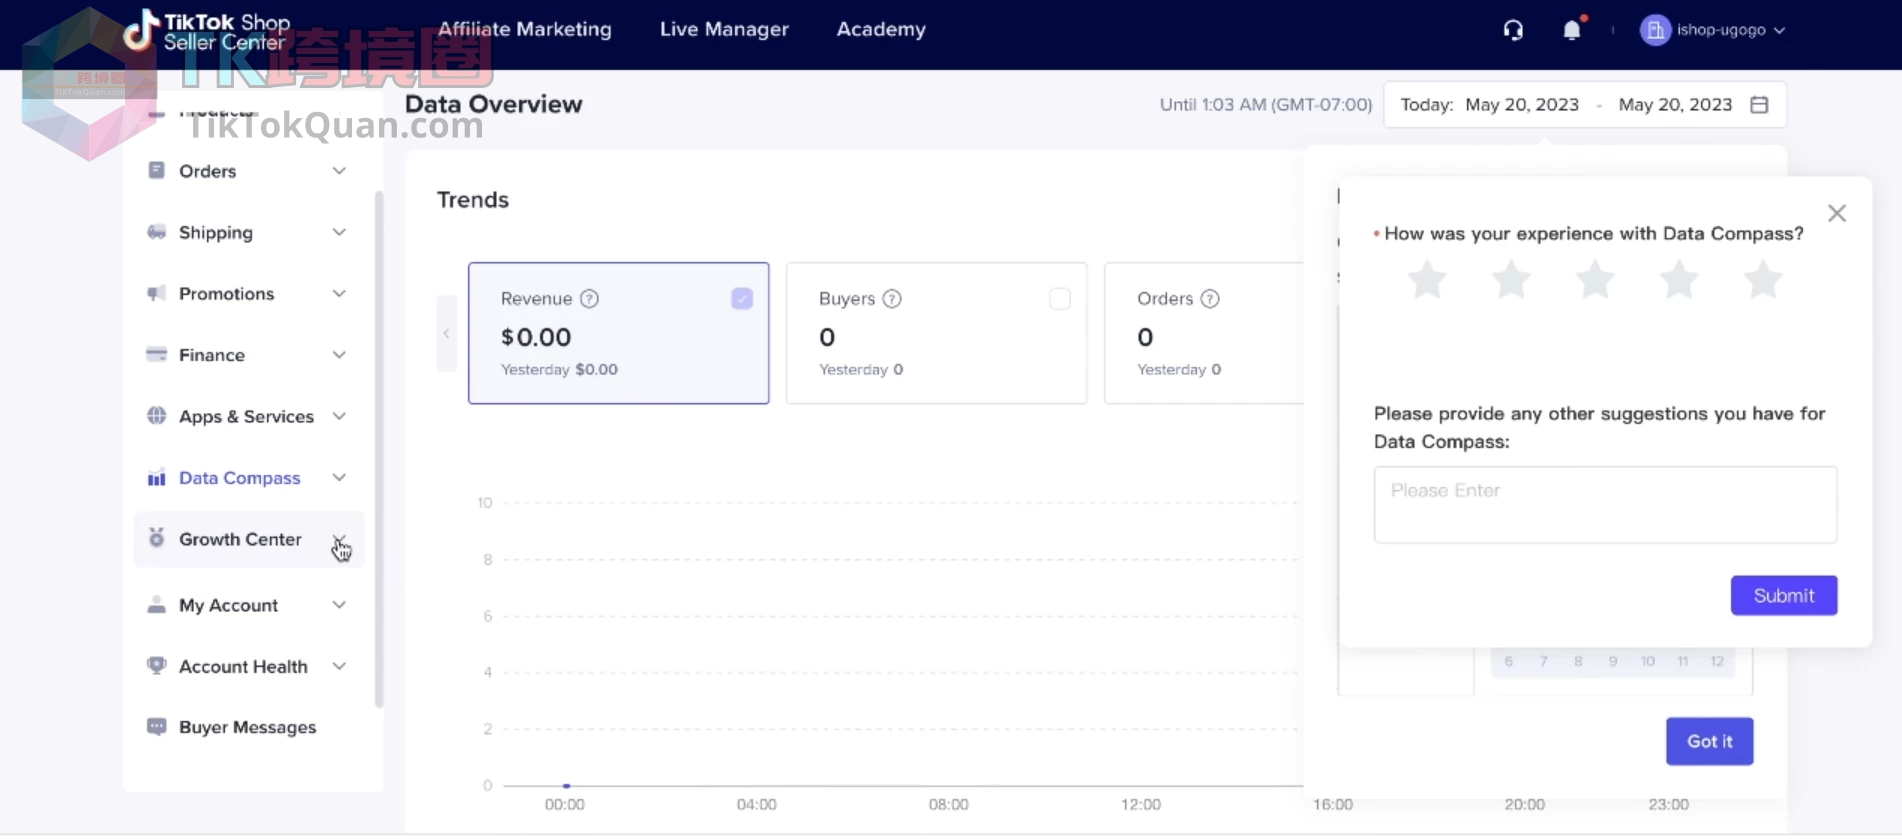Close the Data Compass feedback popup
This screenshot has width=1902, height=839.
(1837, 213)
